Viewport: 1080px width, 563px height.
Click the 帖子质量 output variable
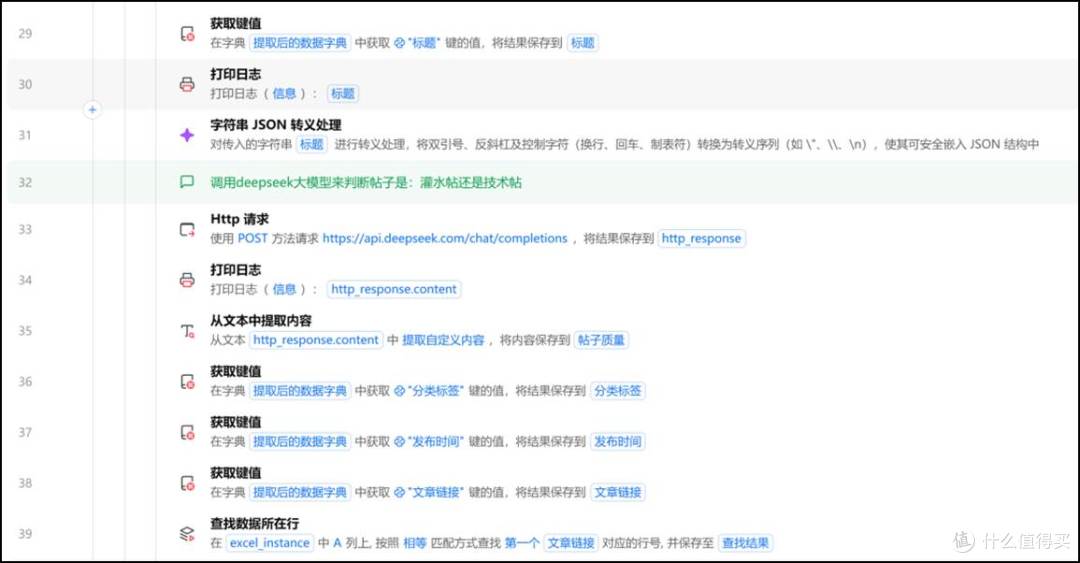point(601,340)
